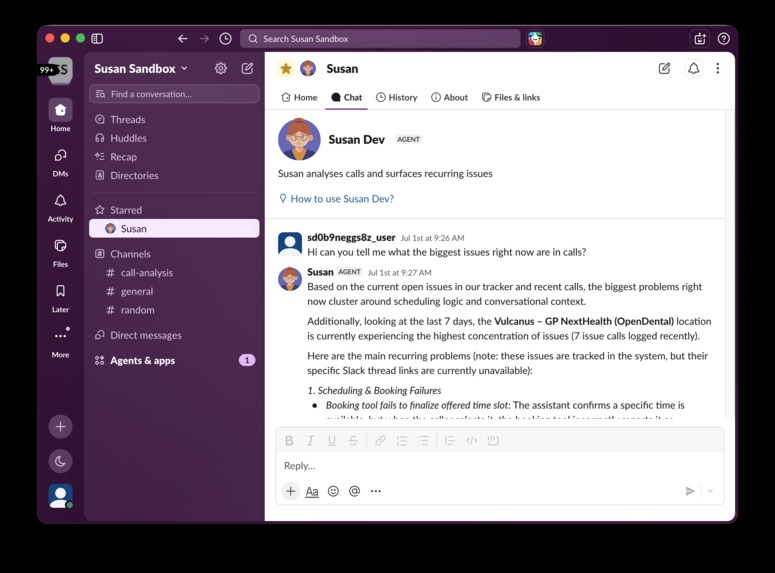
Task: Click the Reply message field
Action: [499, 466]
